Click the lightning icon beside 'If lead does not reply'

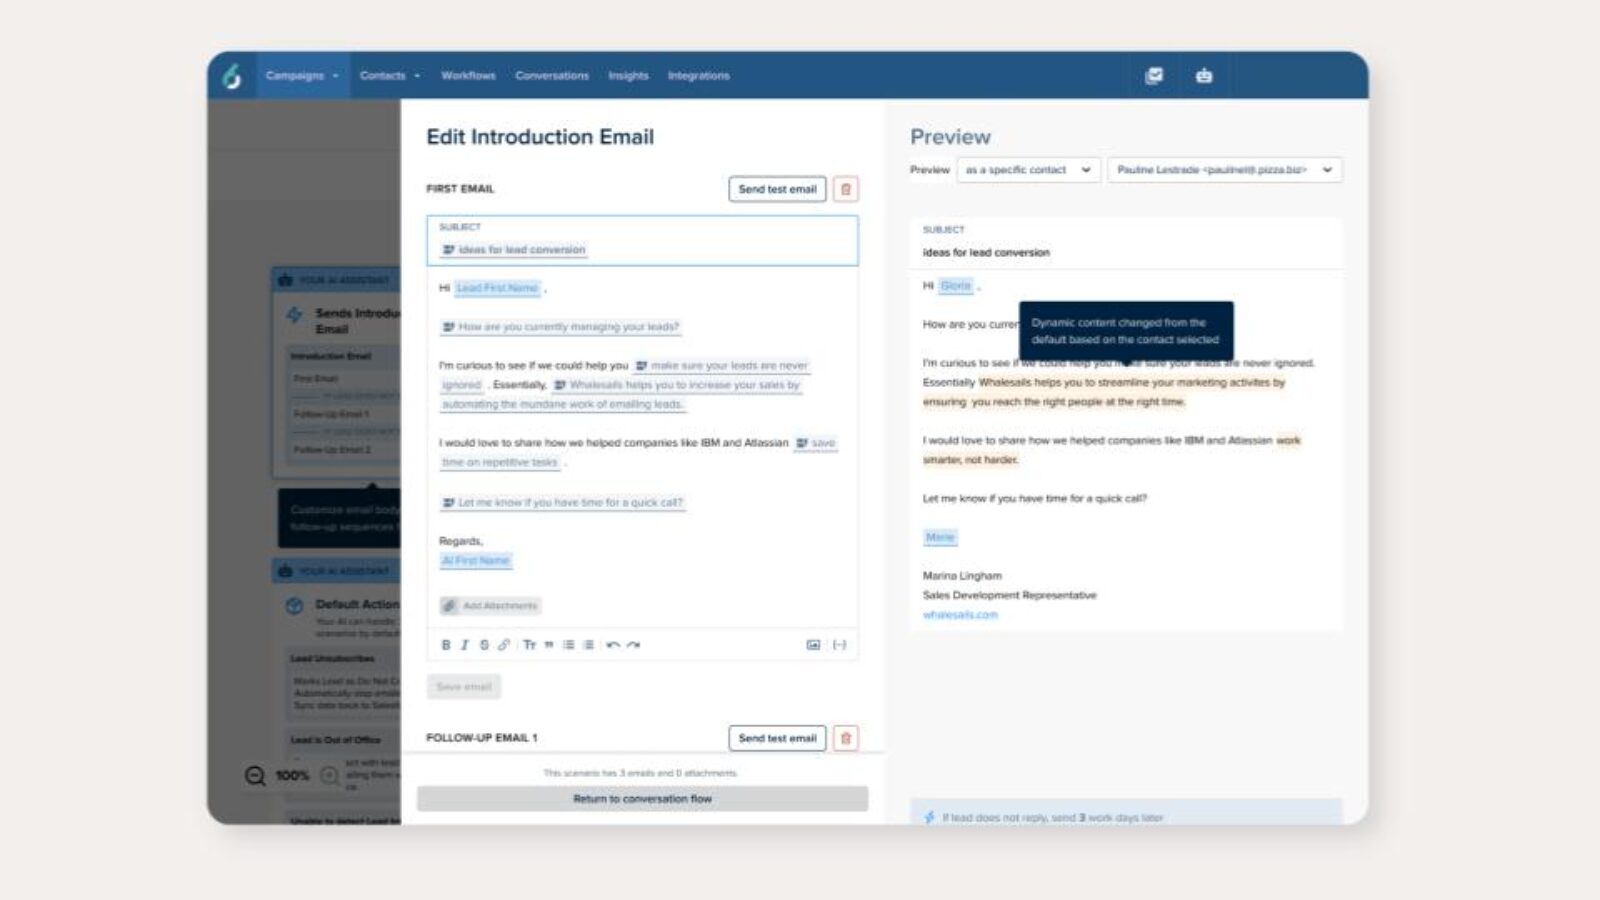pyautogui.click(x=929, y=818)
